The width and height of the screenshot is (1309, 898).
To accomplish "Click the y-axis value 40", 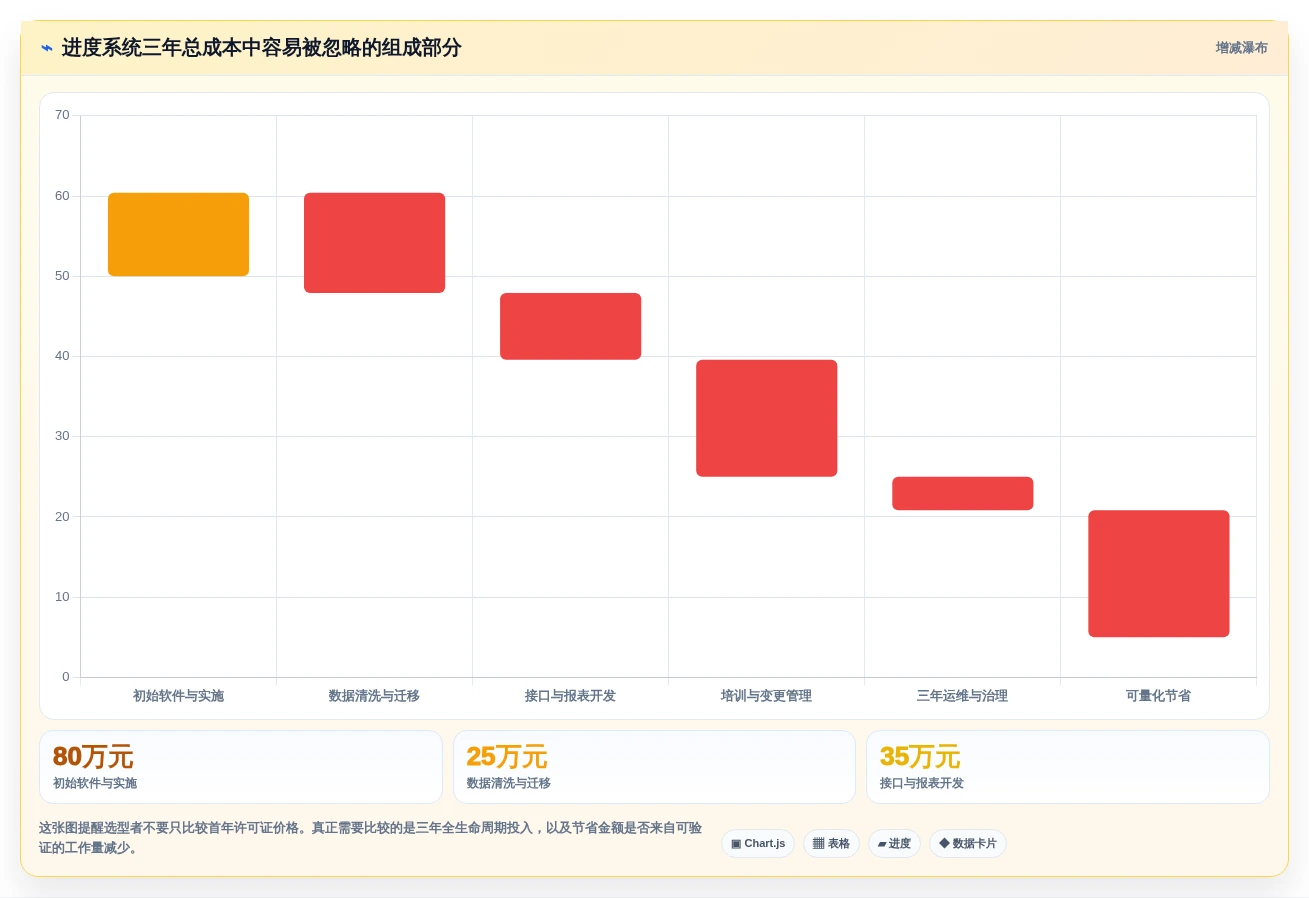I will point(62,356).
